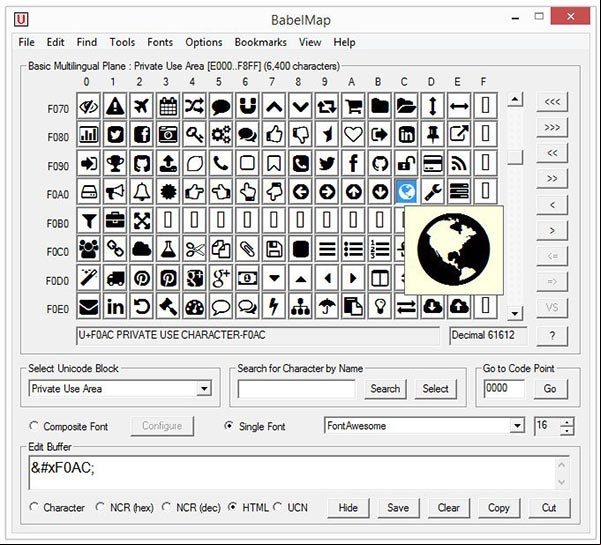
Task: Open the Bookmarks menu
Action: coord(261,42)
